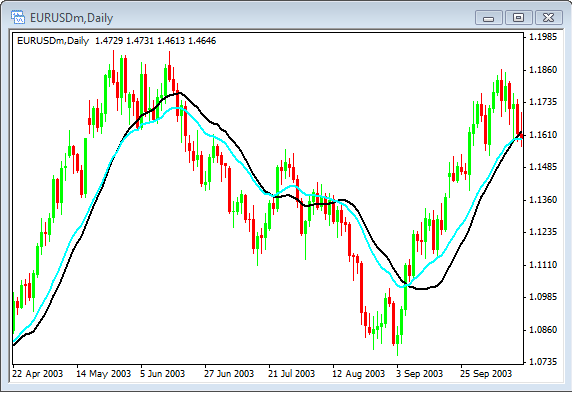Viewport: 572px width, 394px height.
Task: Click the 1.1485 price label
Action: pos(543,167)
